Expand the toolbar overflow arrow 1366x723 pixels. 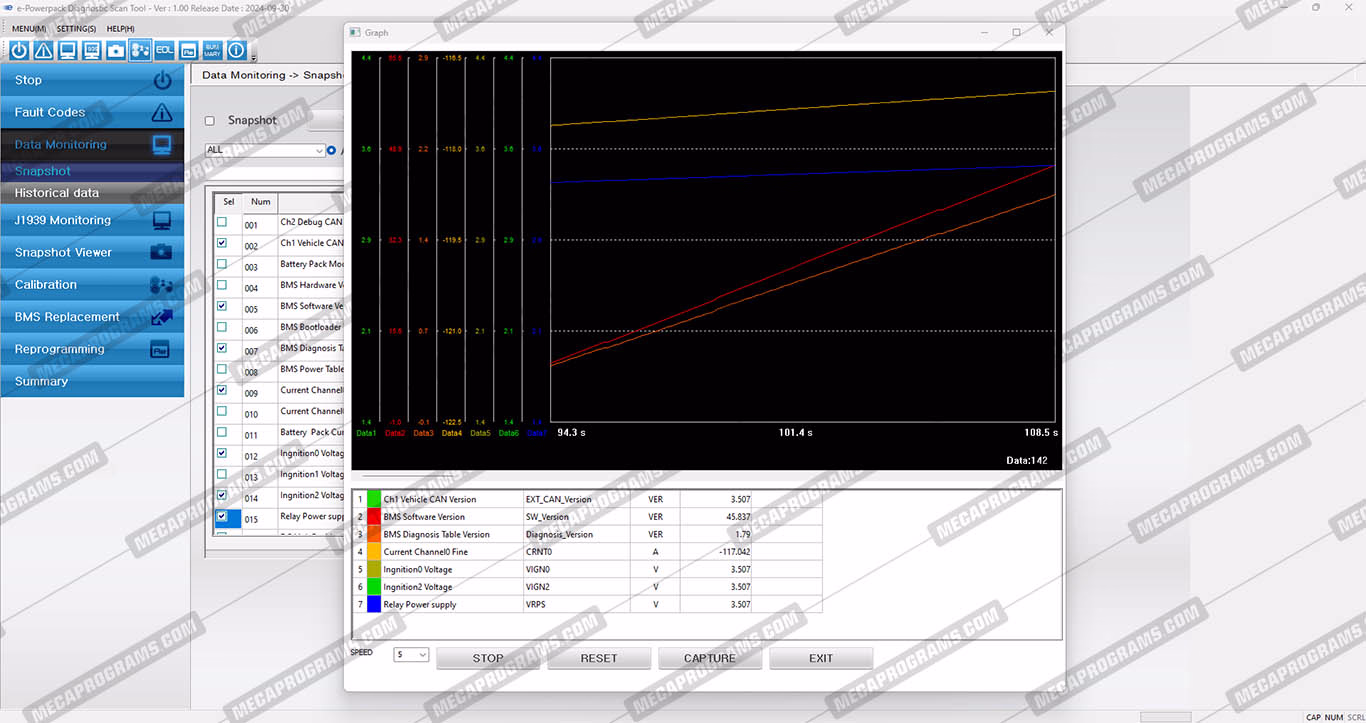(254, 59)
